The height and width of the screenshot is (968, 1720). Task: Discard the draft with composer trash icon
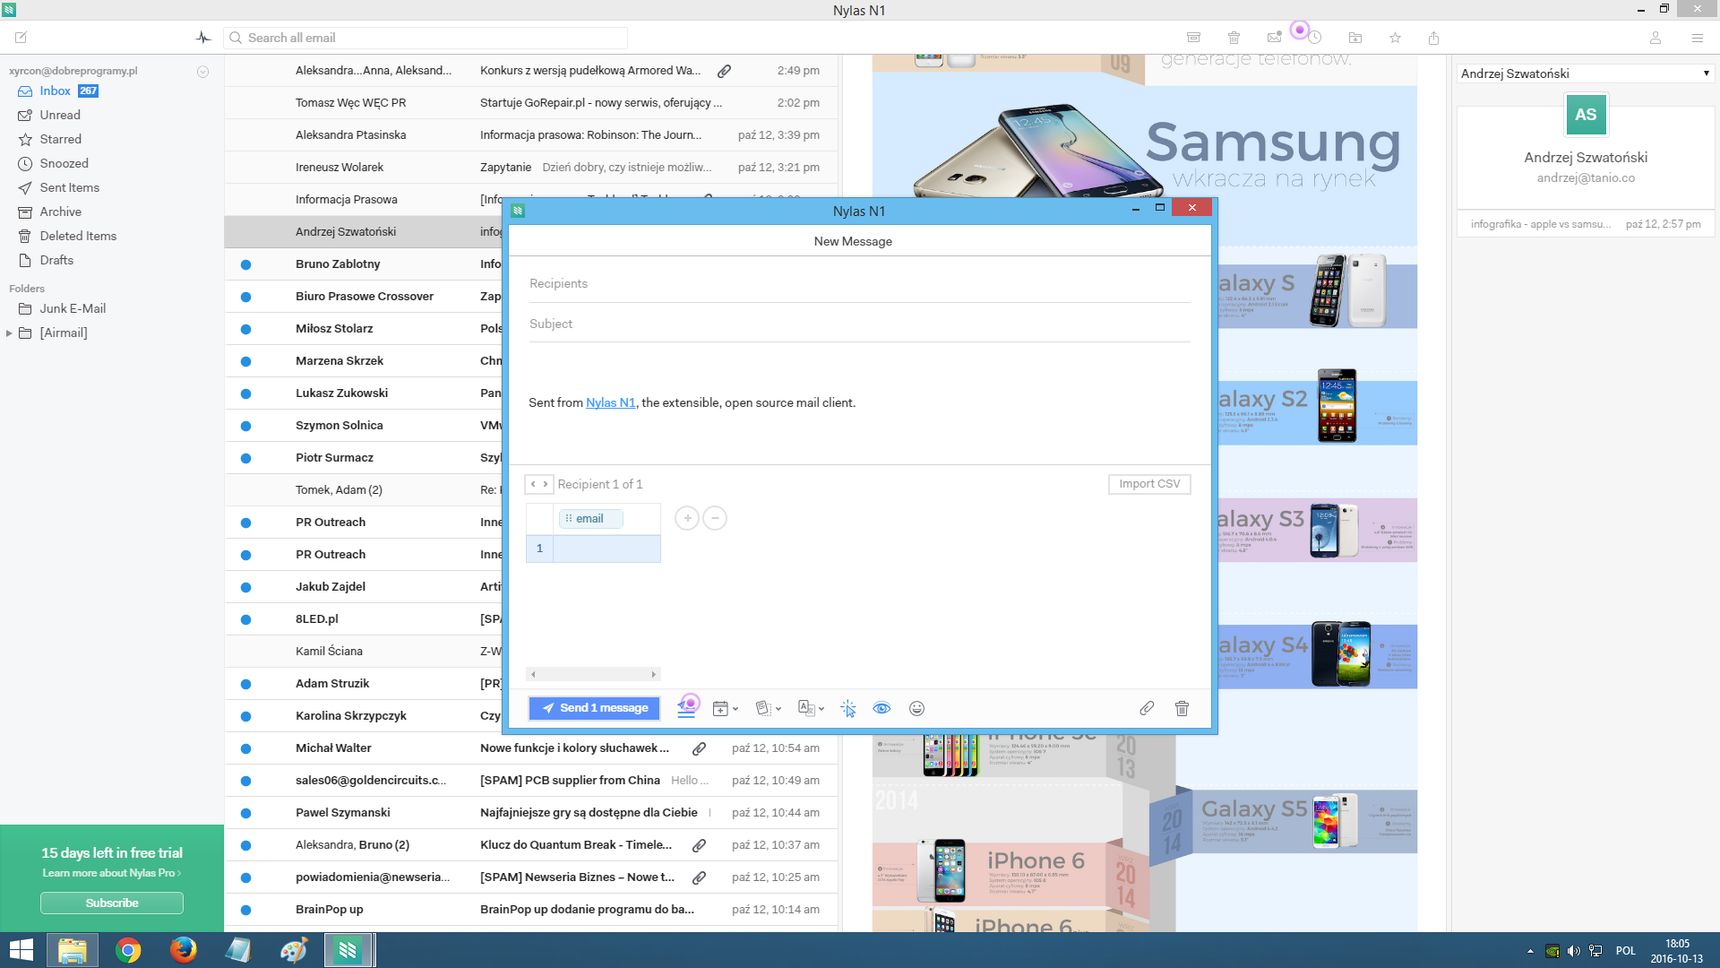click(1182, 708)
